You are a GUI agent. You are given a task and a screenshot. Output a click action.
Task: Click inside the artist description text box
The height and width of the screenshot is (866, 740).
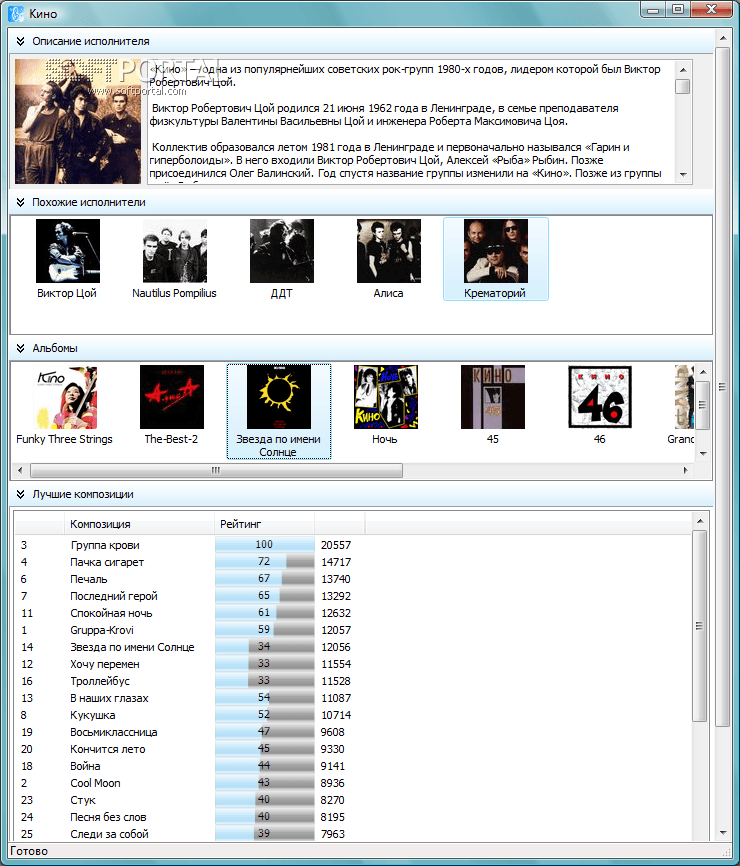tap(411, 122)
